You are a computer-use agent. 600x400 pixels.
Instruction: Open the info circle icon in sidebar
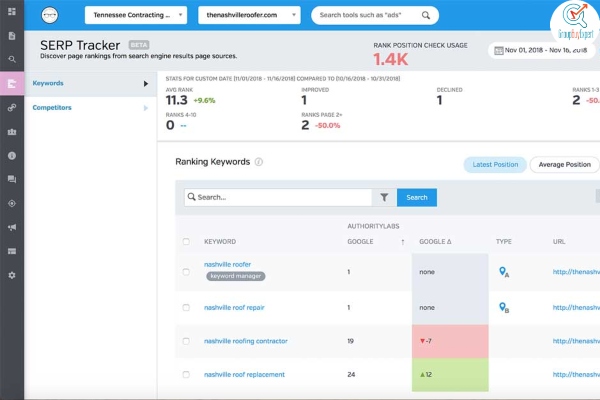(12, 155)
